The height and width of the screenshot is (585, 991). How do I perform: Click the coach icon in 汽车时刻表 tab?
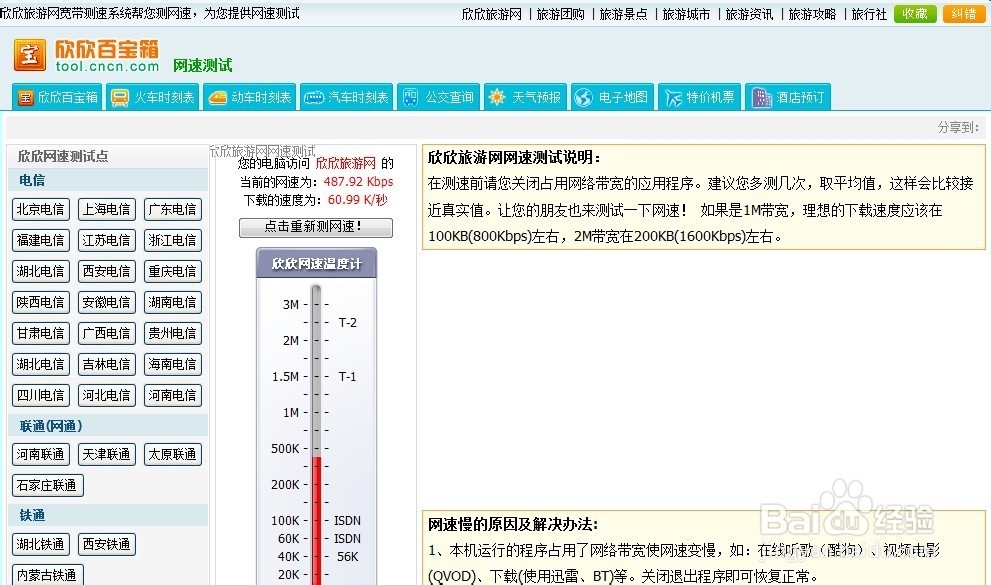point(313,98)
